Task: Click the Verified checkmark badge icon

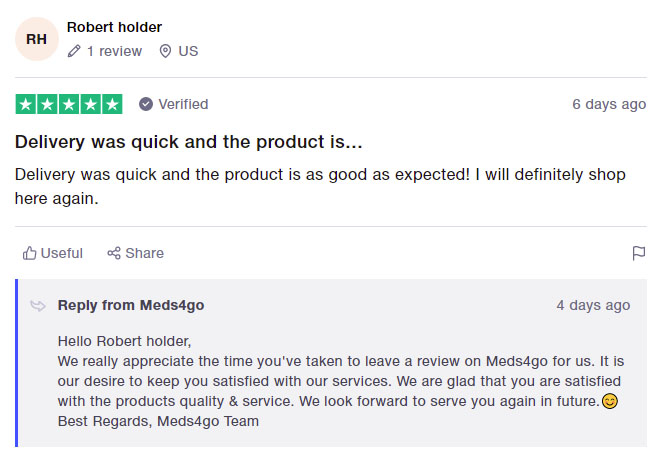Action: 146,104
